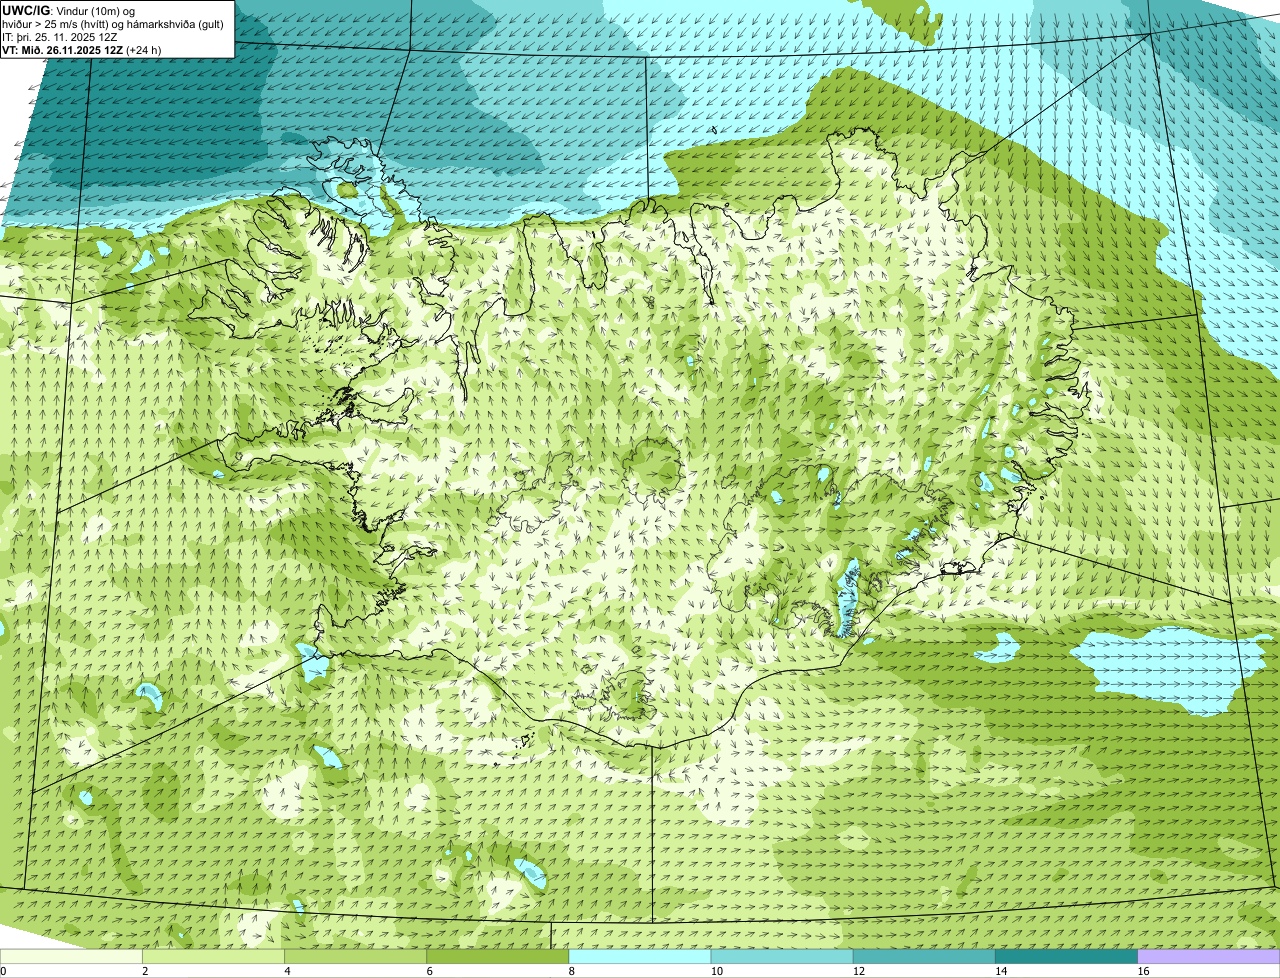Viewport: 1280px width, 978px height.
Task: Click the legend tick label '2'
Action: (145, 971)
